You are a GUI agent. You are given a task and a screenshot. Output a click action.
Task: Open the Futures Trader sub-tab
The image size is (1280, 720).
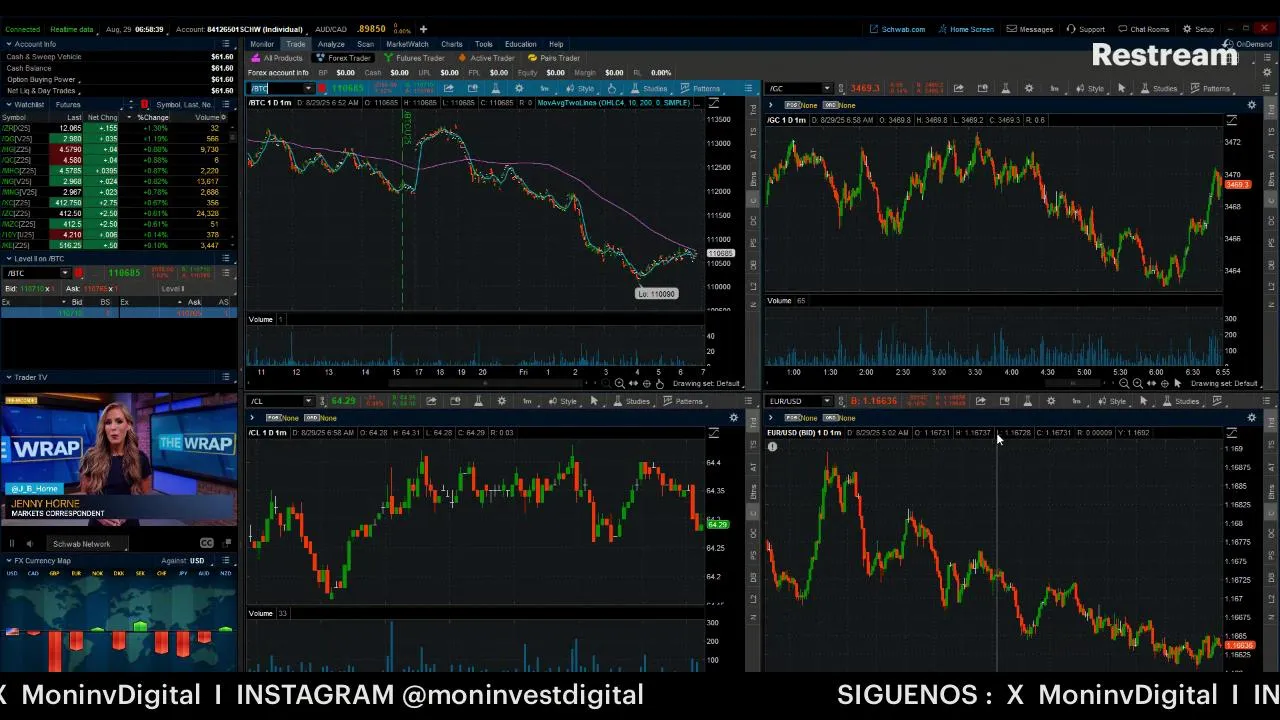pyautogui.click(x=414, y=58)
